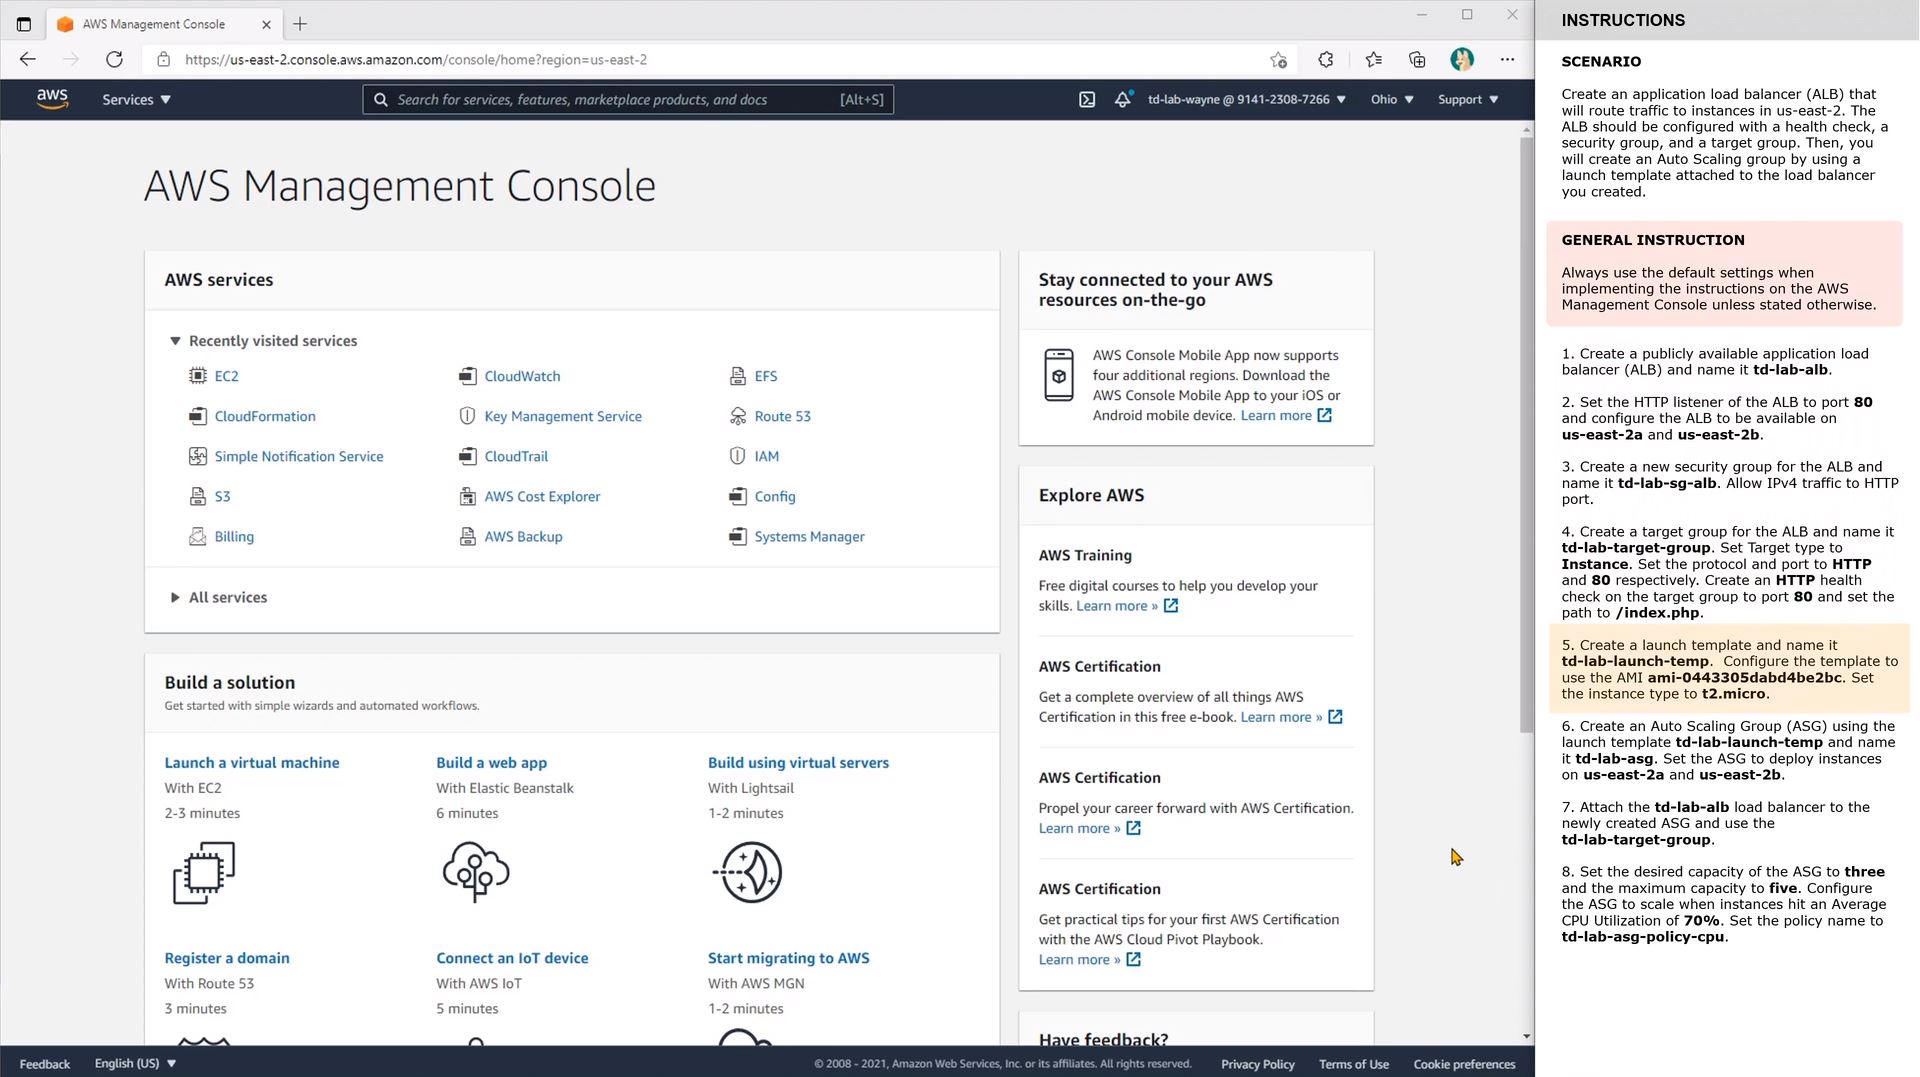1920x1077 pixels.
Task: Open the browser settings ellipsis menu
Action: 1507,60
